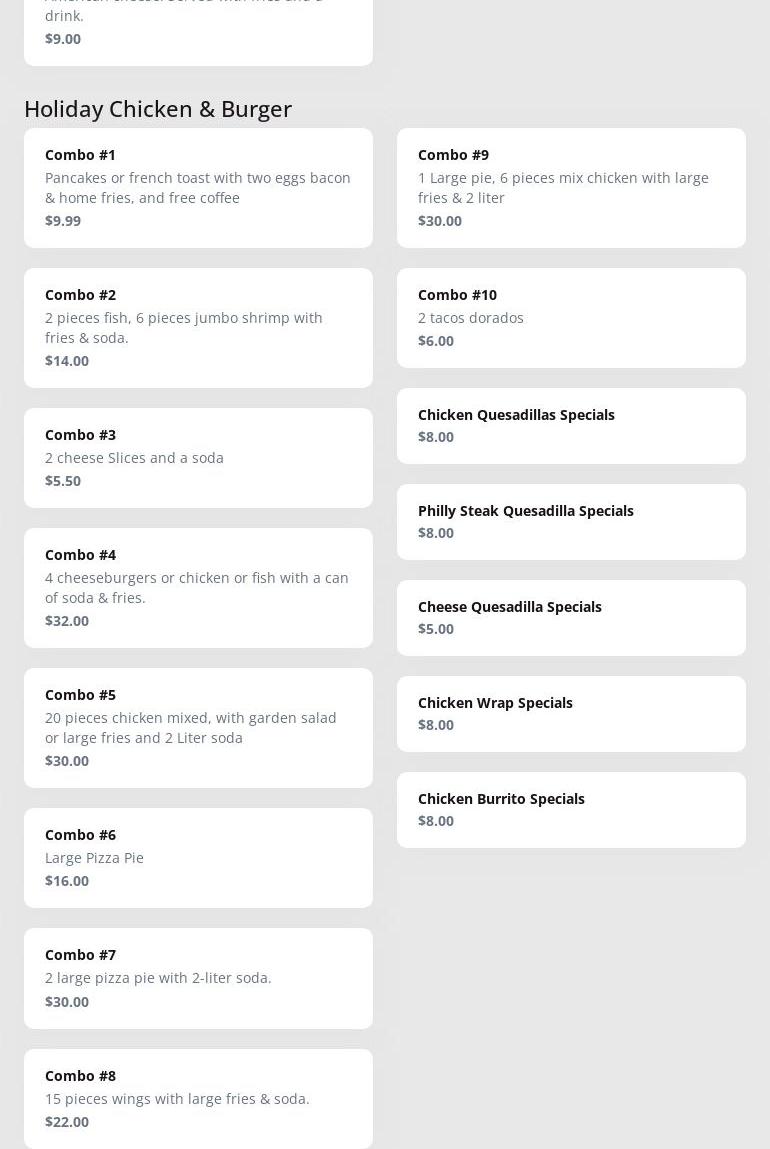Click the $32.00 price on Combo #4

click(67, 621)
